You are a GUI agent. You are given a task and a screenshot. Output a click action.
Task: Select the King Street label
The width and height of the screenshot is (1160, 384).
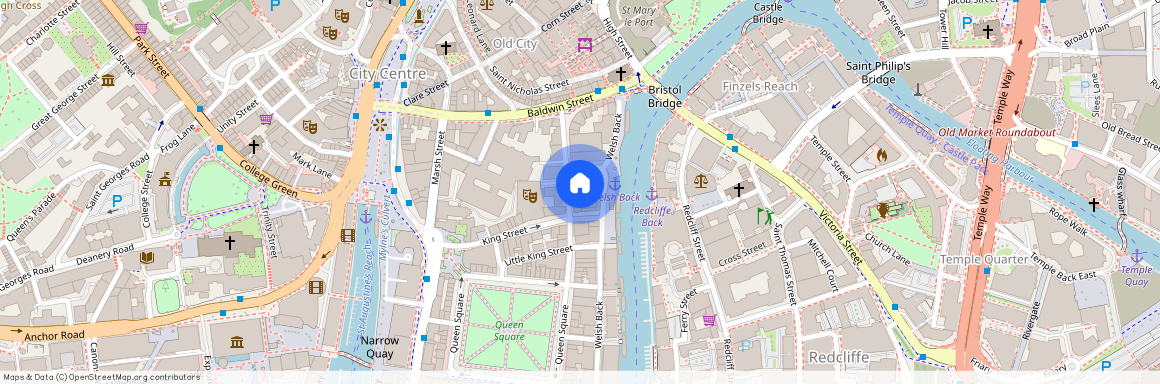tap(504, 236)
